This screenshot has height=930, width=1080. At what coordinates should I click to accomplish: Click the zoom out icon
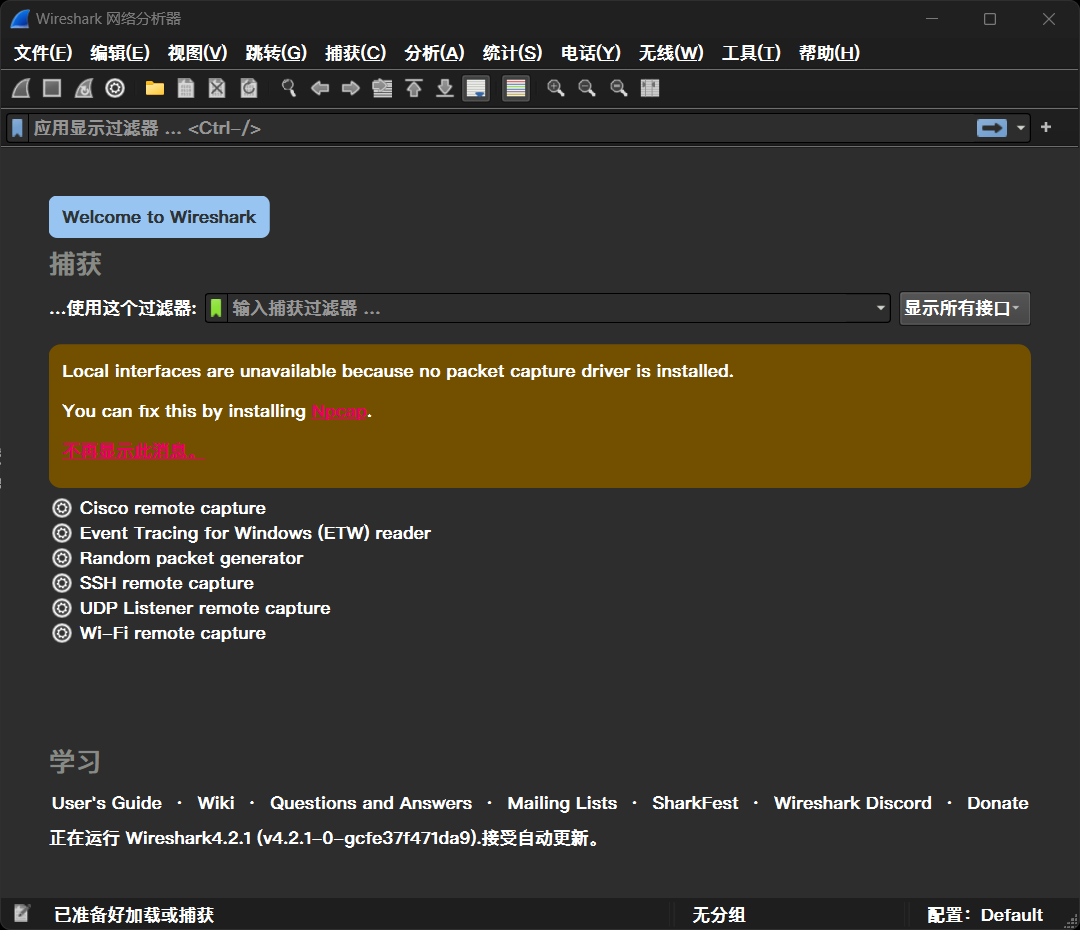(x=587, y=88)
